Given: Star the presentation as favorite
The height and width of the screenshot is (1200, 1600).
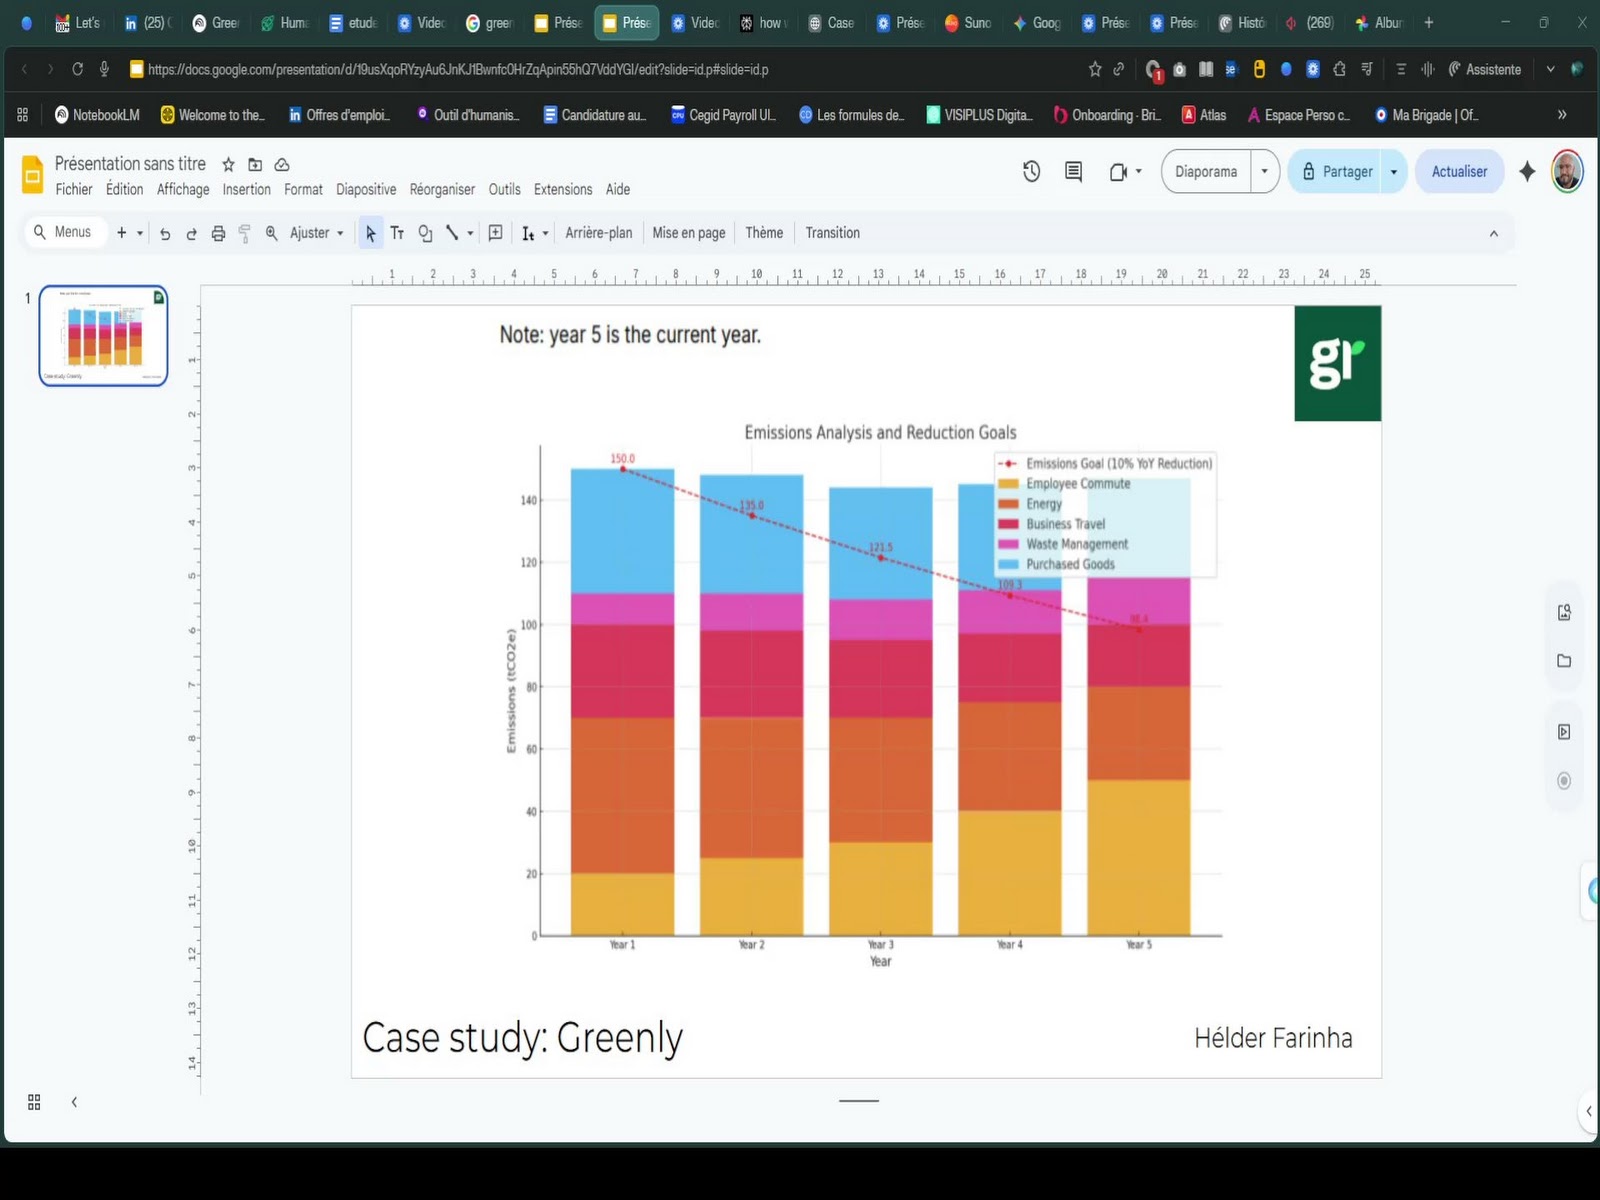Looking at the screenshot, I should tap(228, 165).
